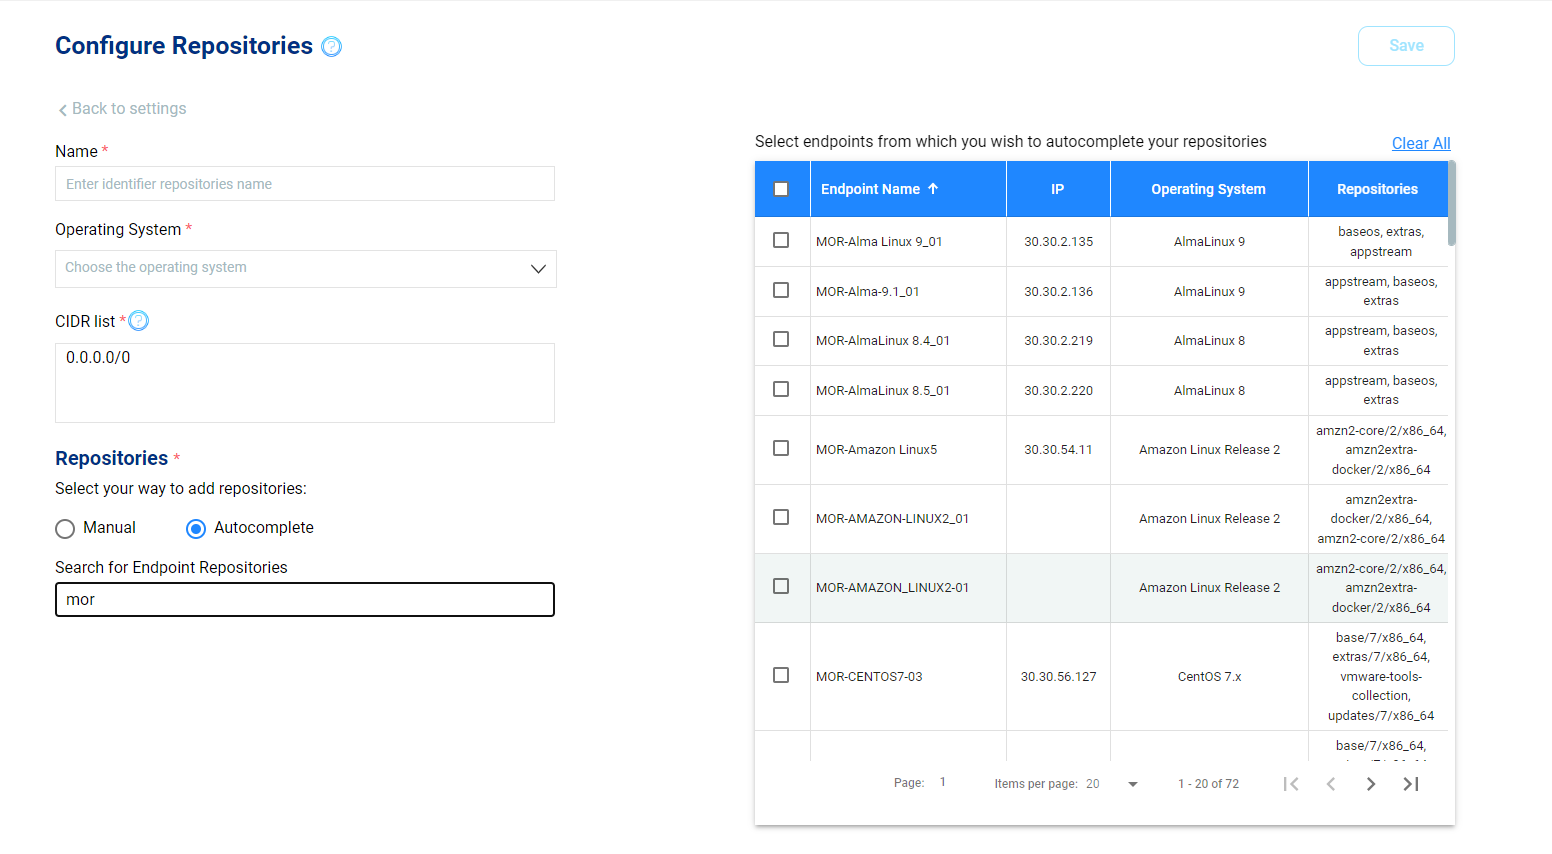Click the Repositories column header
1552x854 pixels.
1377,188
